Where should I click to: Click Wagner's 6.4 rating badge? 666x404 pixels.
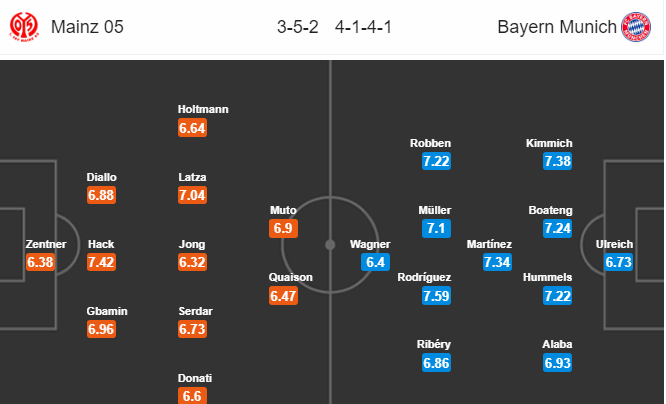click(x=374, y=262)
